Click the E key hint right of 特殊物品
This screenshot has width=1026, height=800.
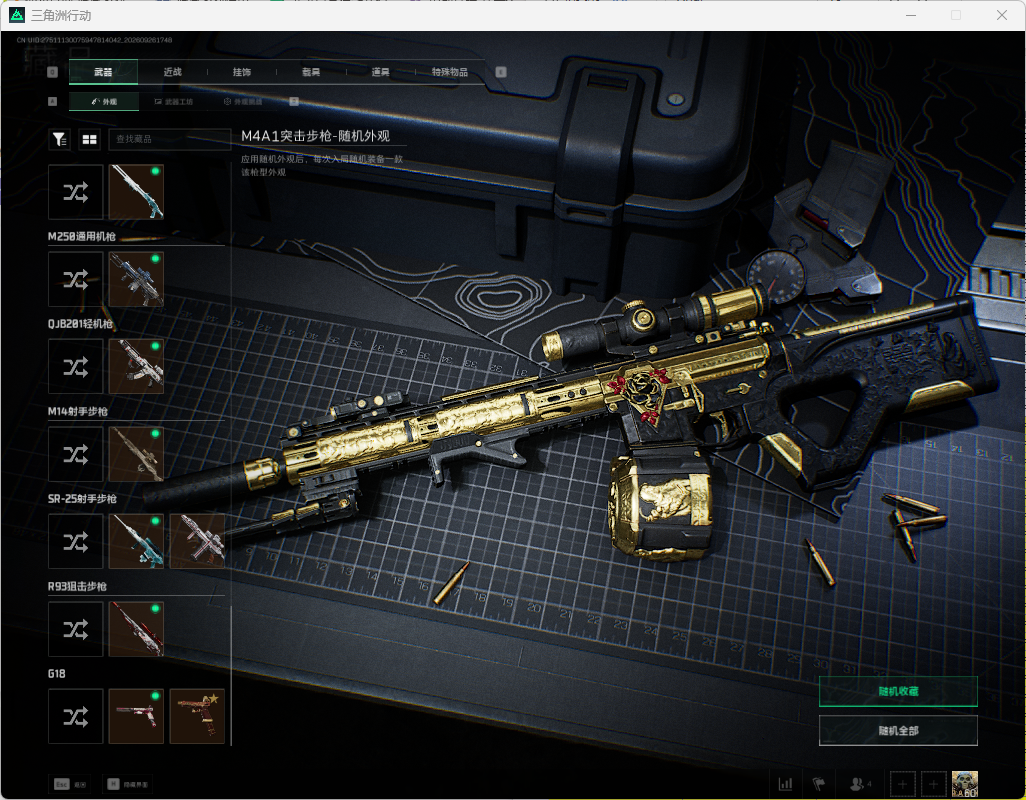pos(501,72)
